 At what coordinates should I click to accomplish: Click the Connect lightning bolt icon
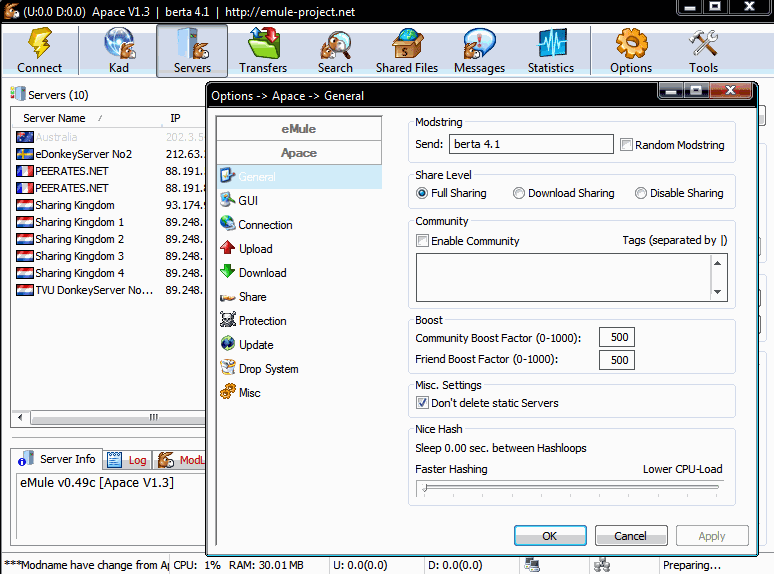click(39, 43)
